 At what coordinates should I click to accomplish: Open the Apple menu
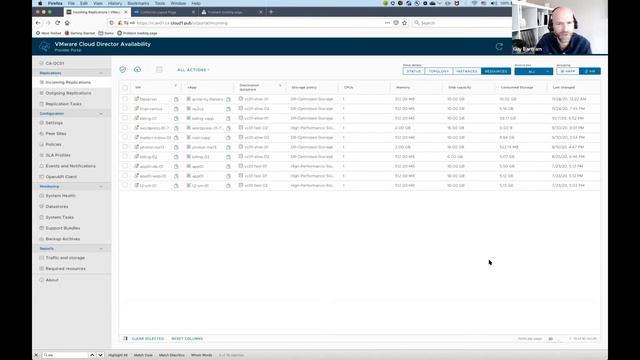click(40, 3)
